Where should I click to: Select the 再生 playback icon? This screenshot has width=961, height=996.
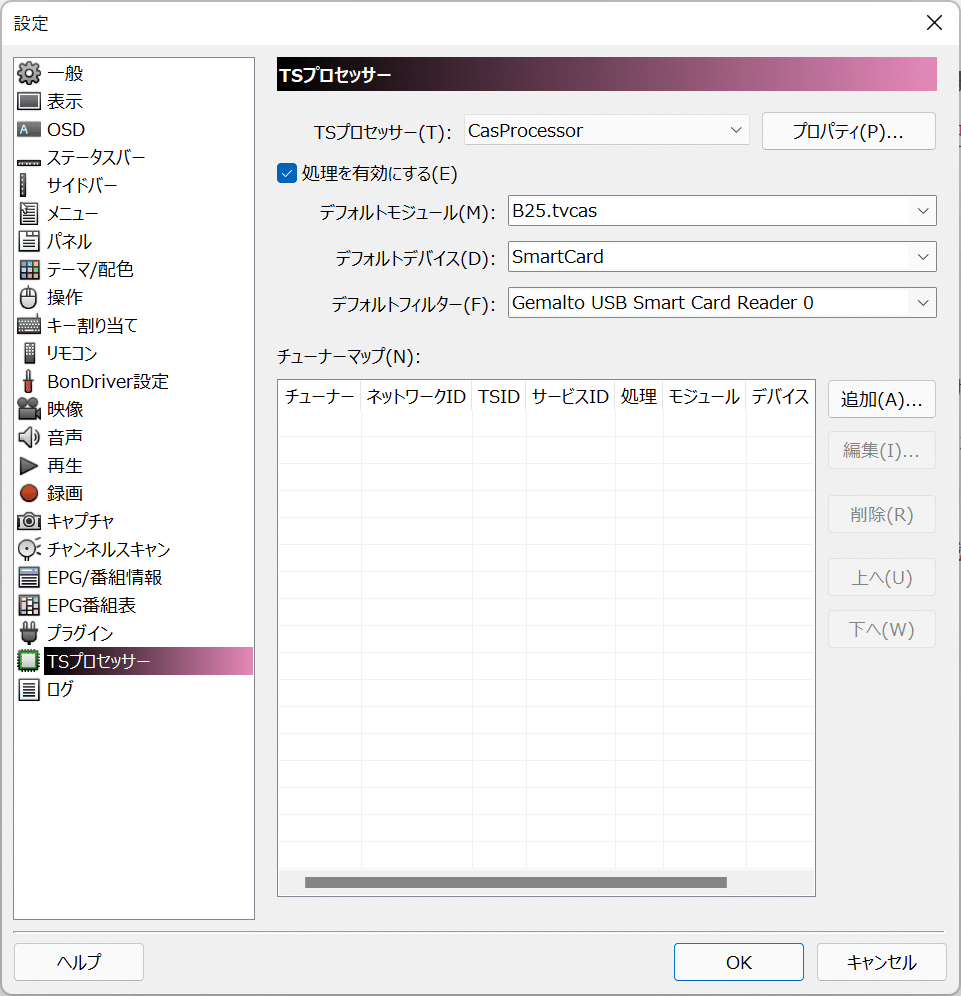(29, 465)
